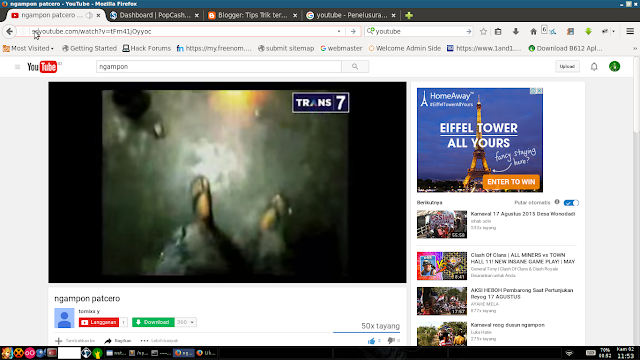
Task: Go to home via house icon
Action: pos(533,31)
